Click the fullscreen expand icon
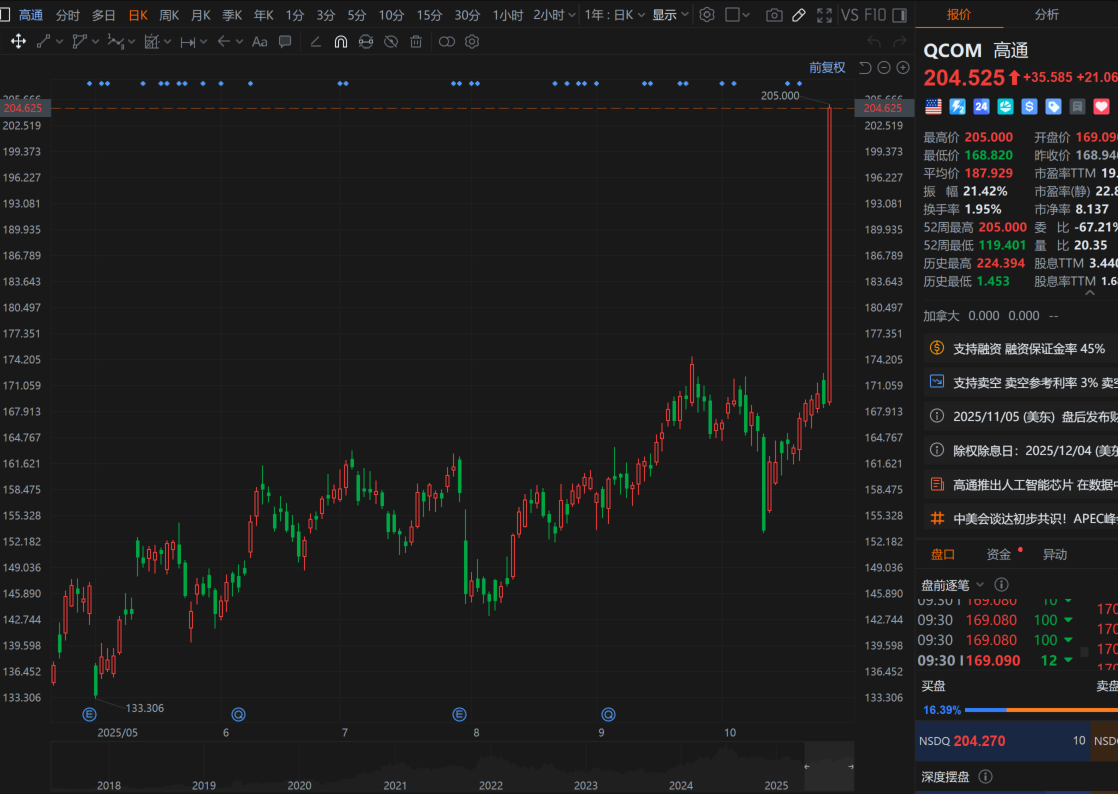Screen dimensions: 1118x794 824,15
